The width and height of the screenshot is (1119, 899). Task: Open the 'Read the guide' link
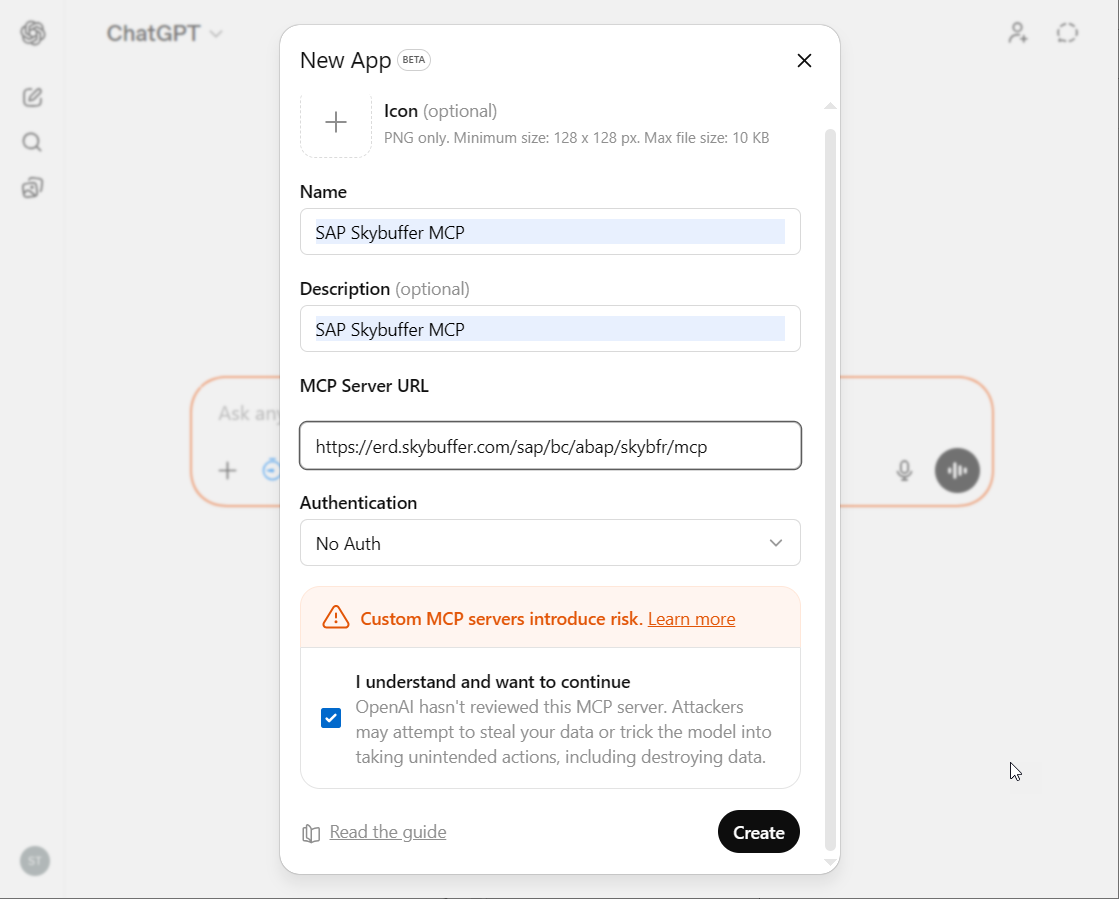point(387,832)
